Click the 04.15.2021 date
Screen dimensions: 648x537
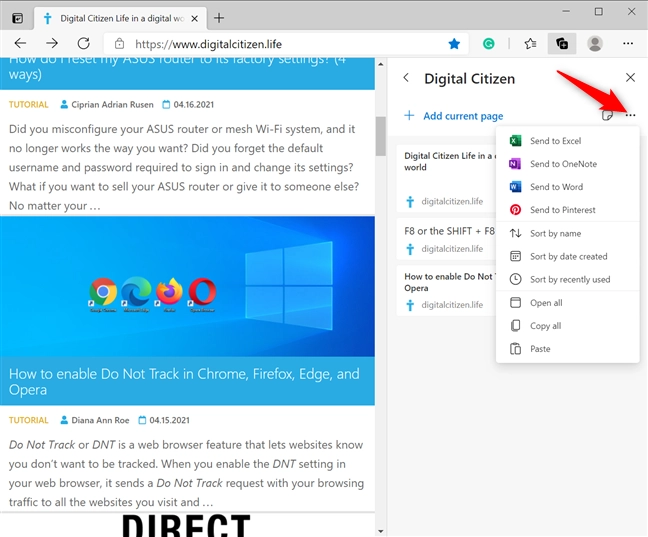169,420
